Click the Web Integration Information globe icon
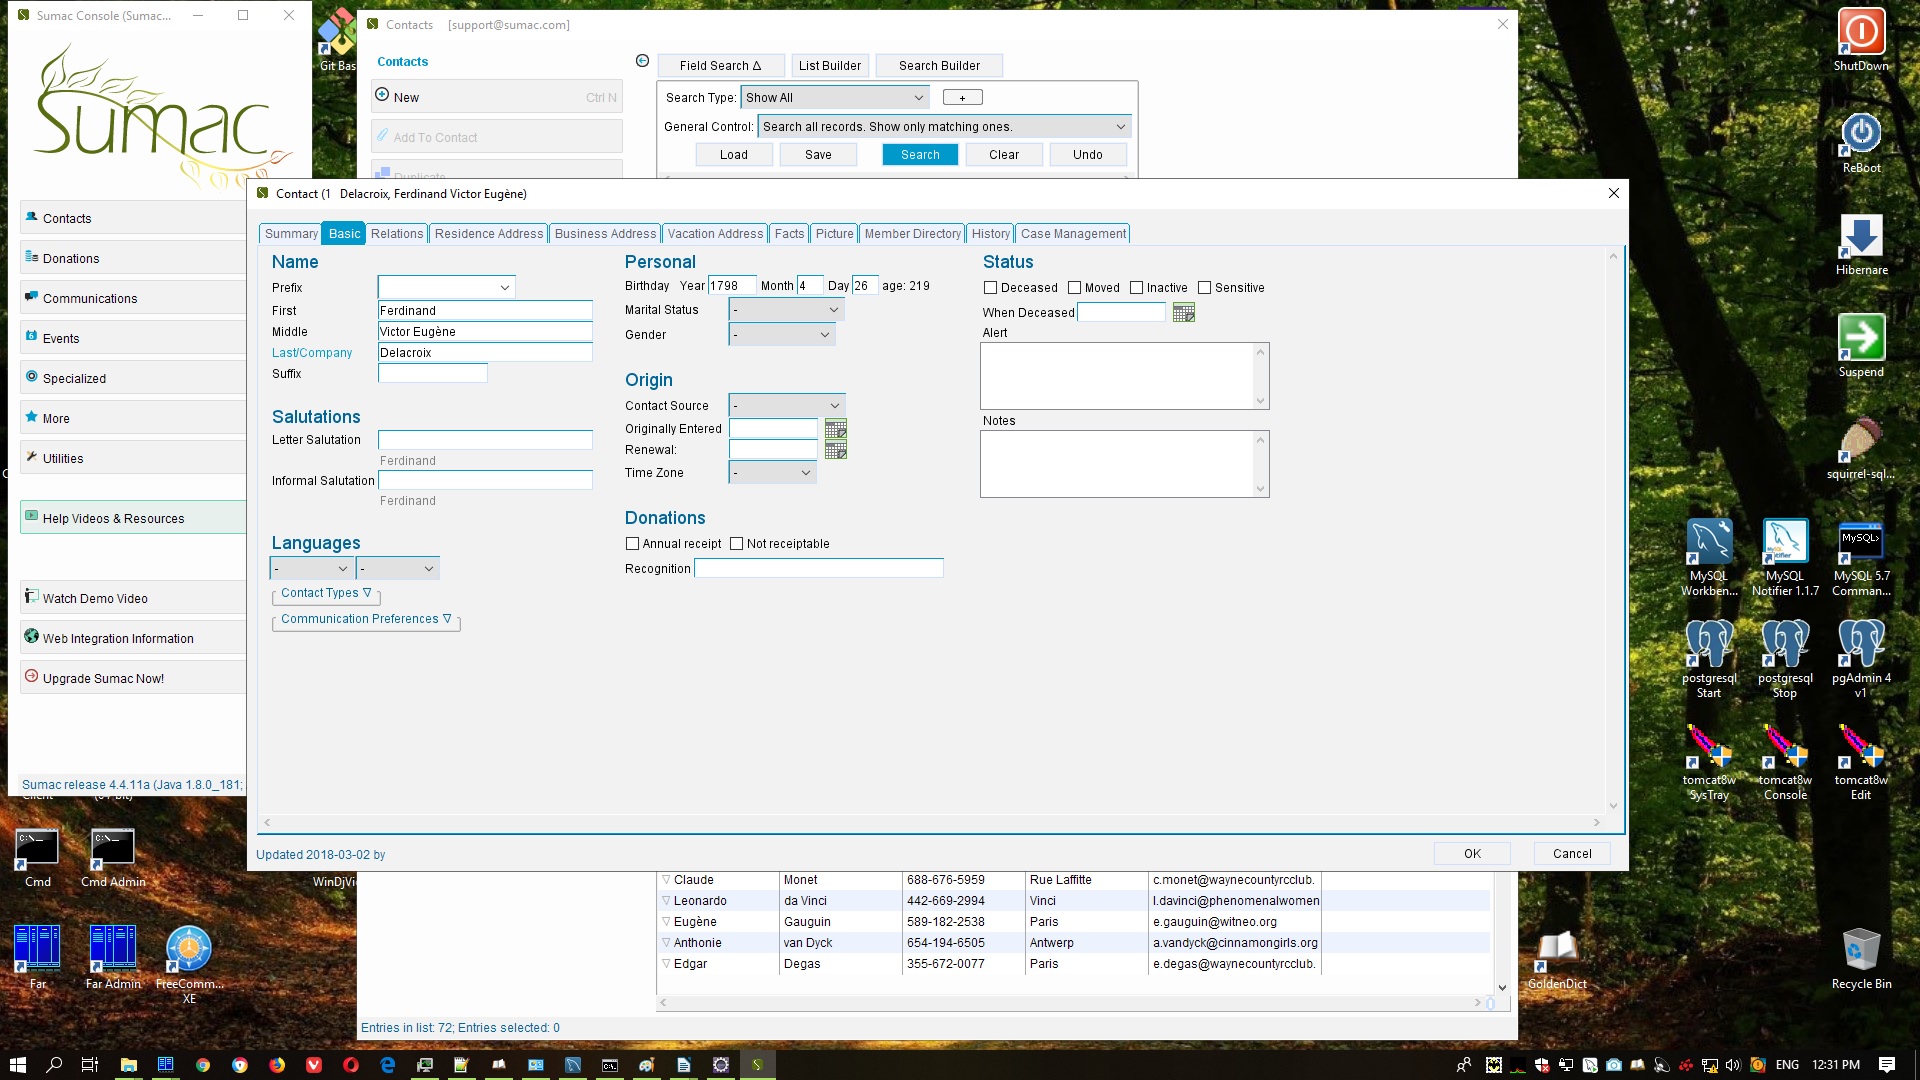The width and height of the screenshot is (1920, 1080). [31, 637]
